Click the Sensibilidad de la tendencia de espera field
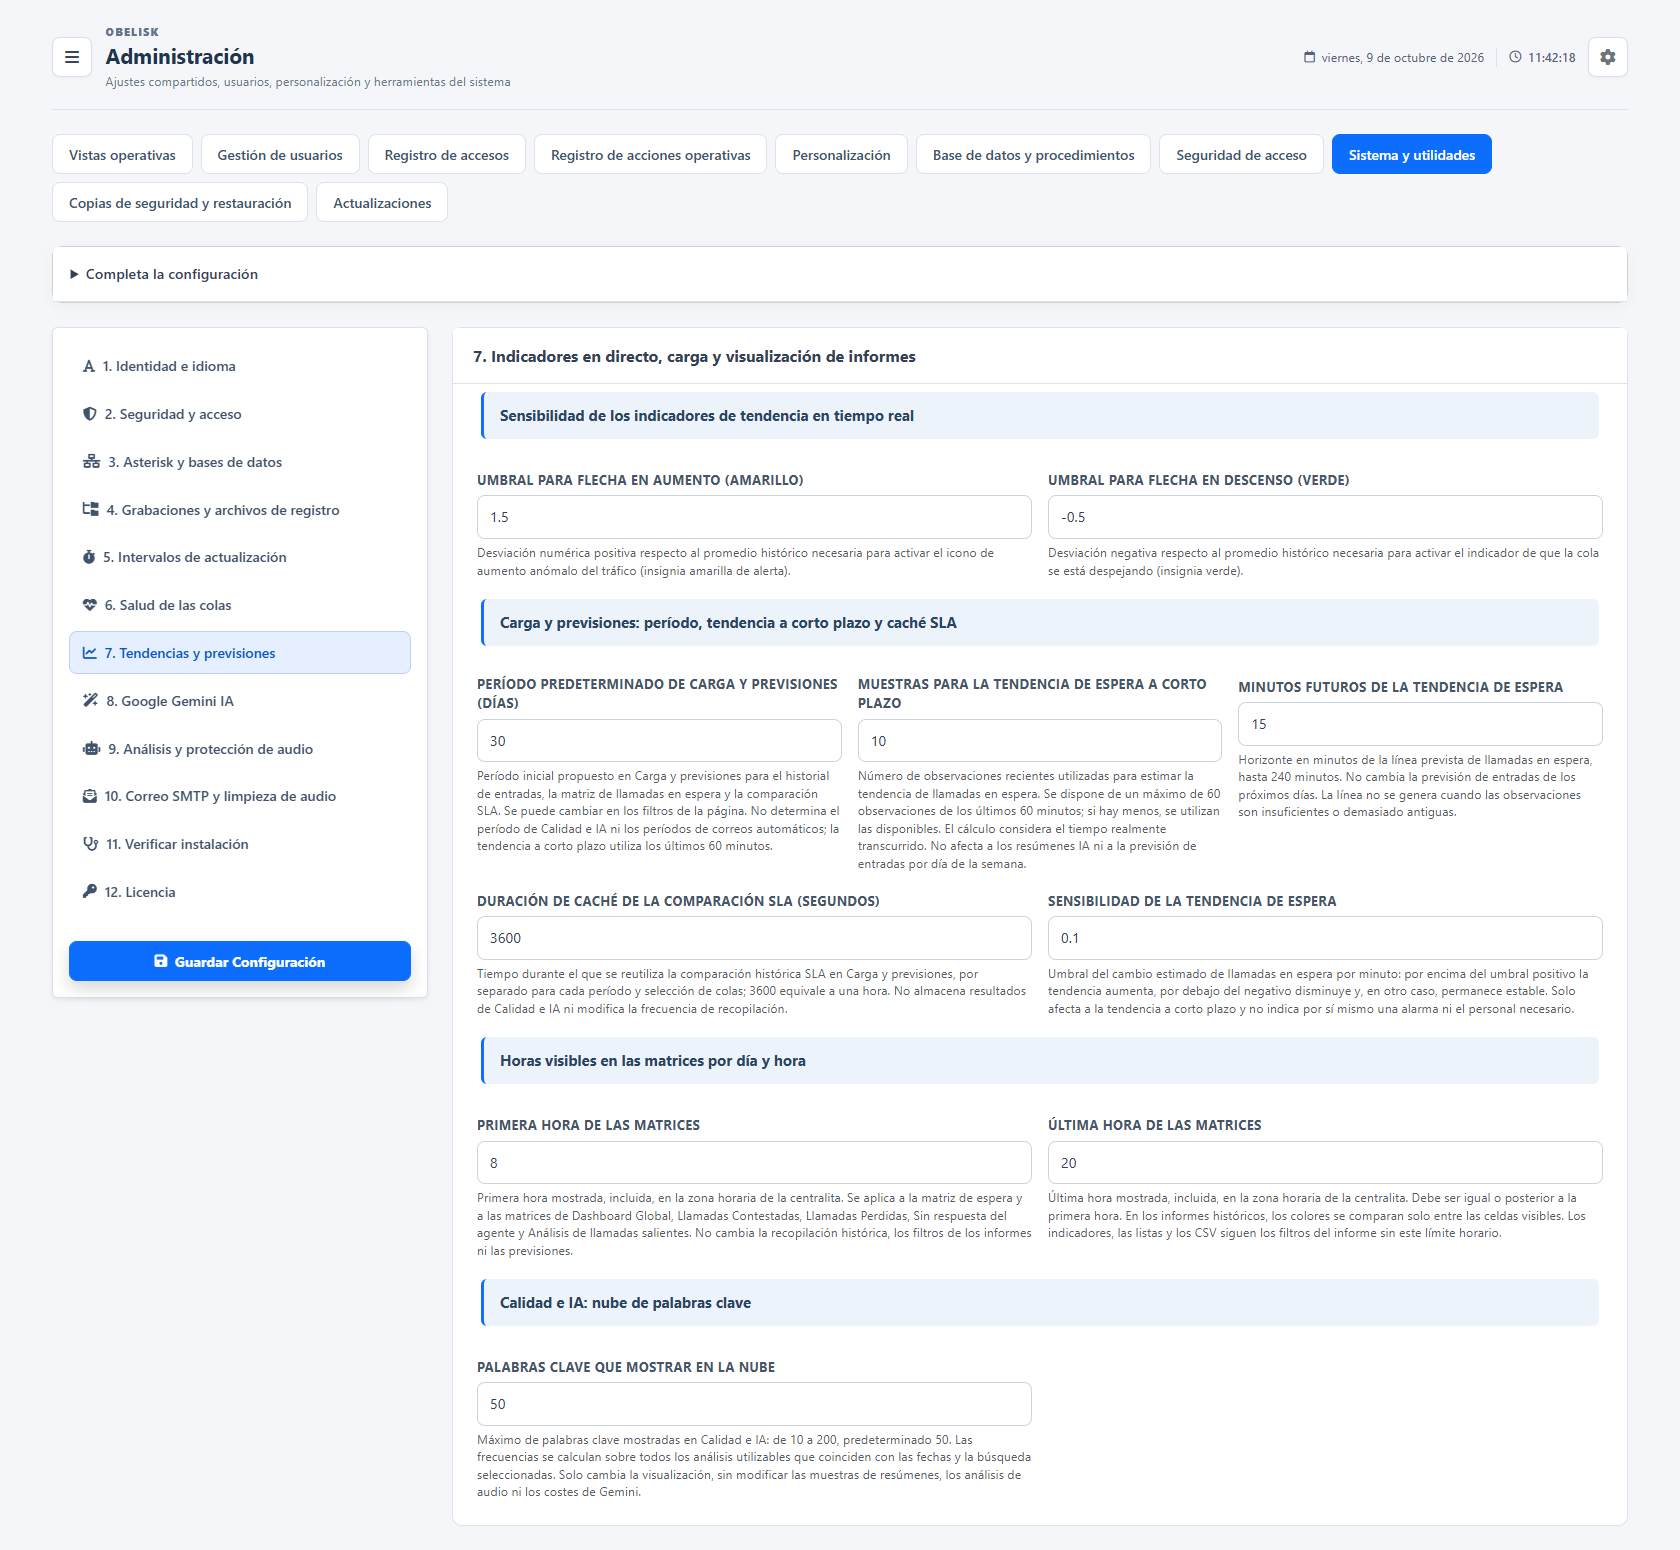Image resolution: width=1680 pixels, height=1550 pixels. coord(1325,938)
